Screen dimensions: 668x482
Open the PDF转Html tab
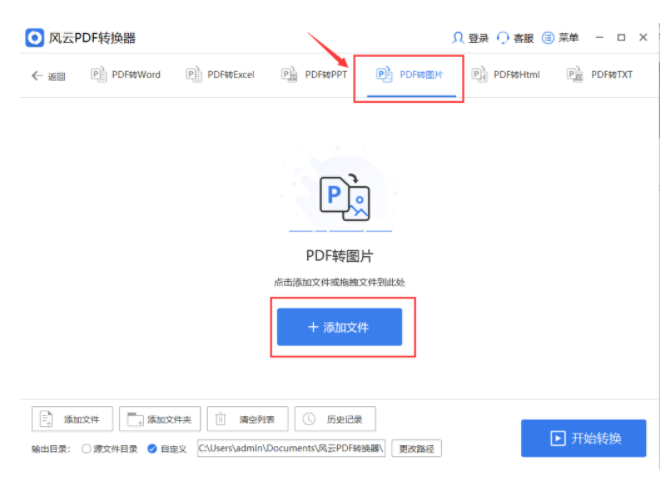[505, 74]
